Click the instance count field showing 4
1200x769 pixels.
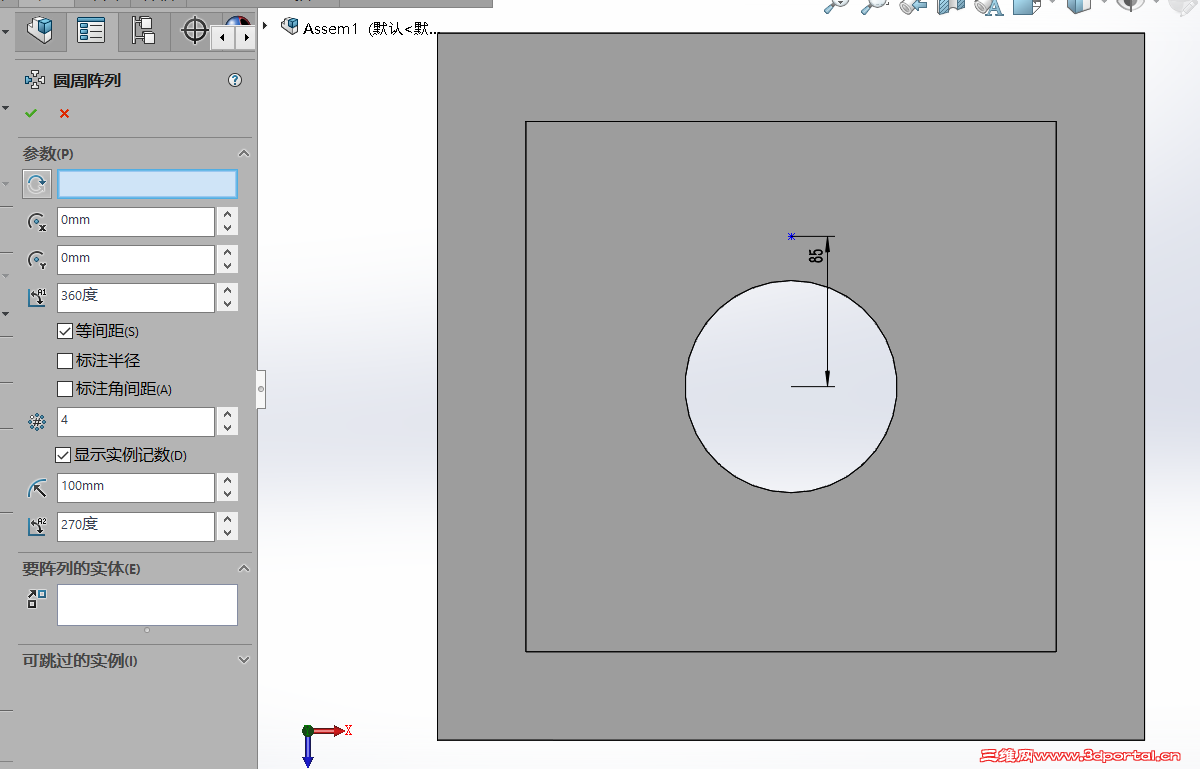click(x=136, y=422)
